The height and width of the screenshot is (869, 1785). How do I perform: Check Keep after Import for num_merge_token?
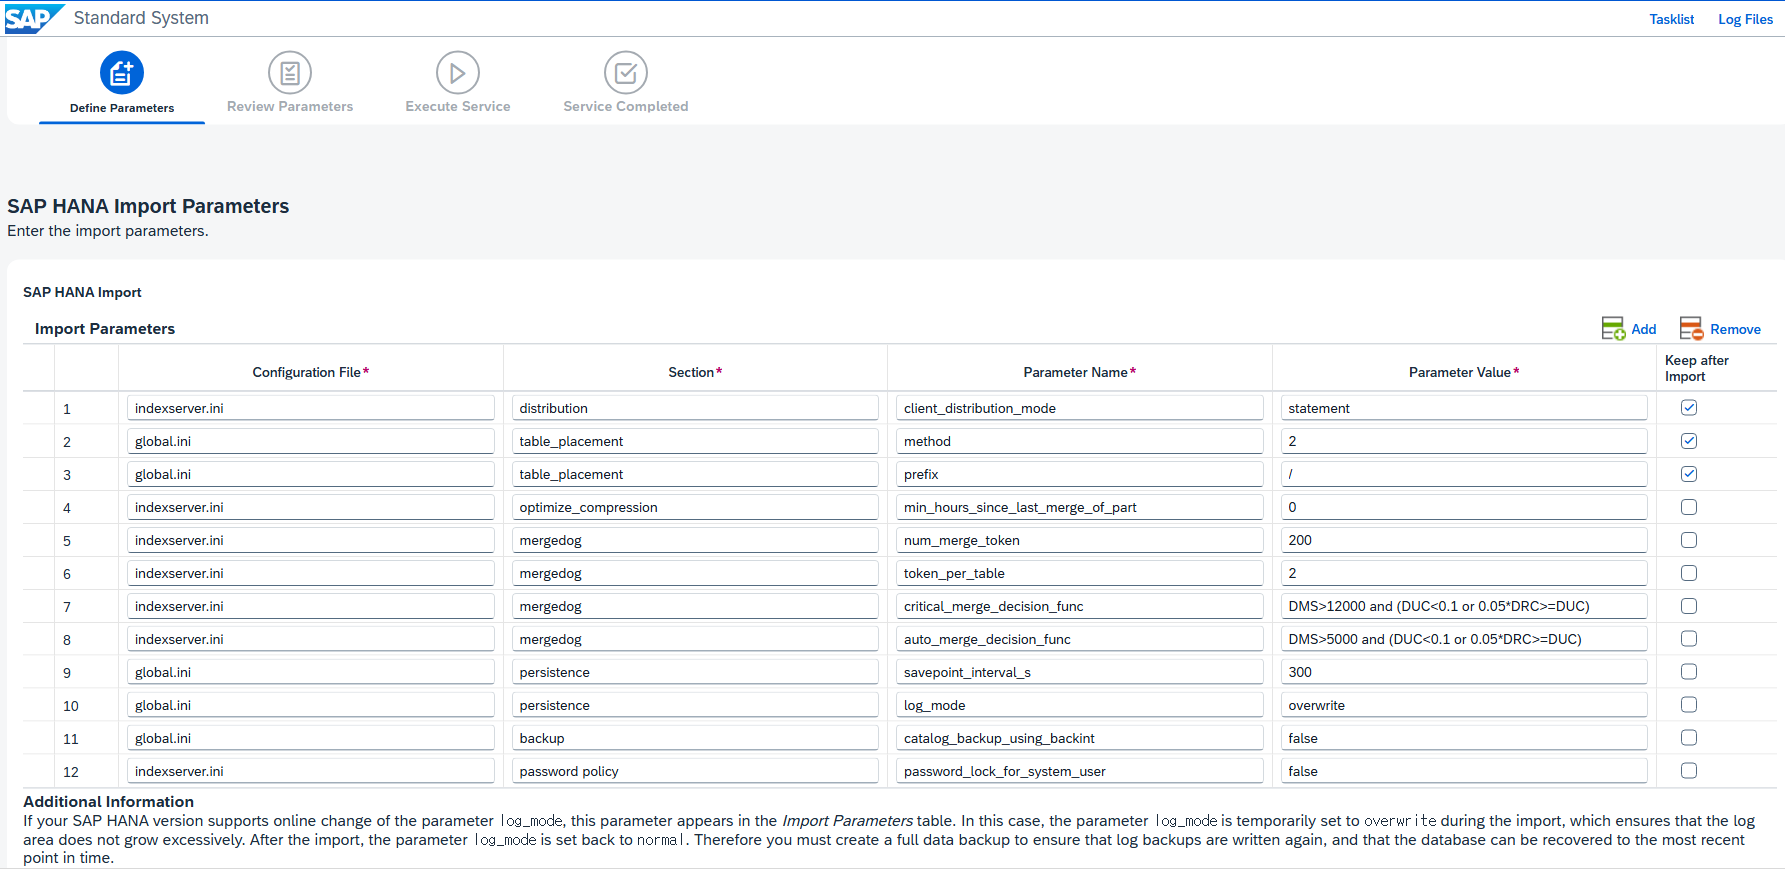pyautogui.click(x=1689, y=540)
